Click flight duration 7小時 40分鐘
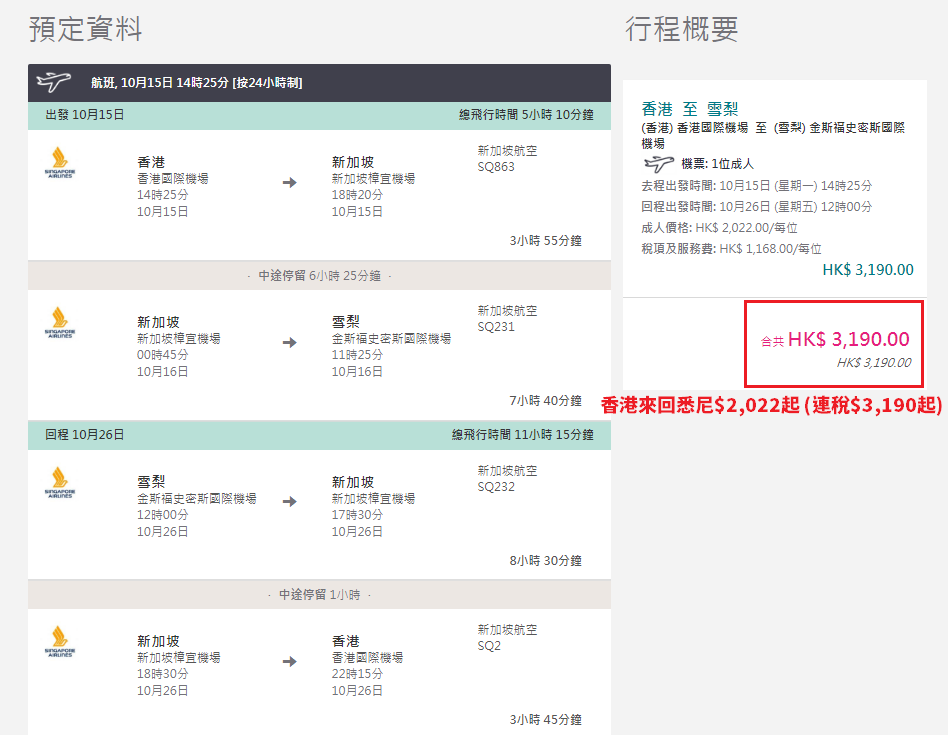The height and width of the screenshot is (735, 948). (545, 401)
